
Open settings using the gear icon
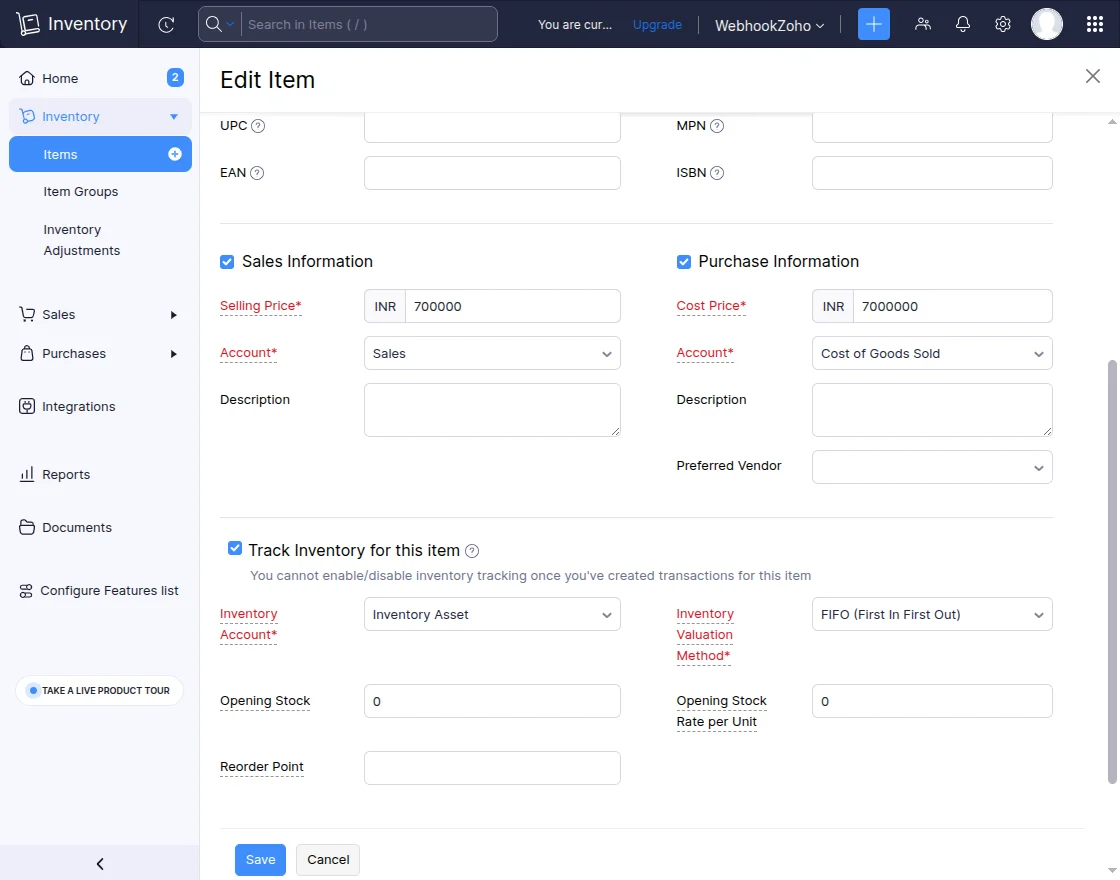[1002, 23]
